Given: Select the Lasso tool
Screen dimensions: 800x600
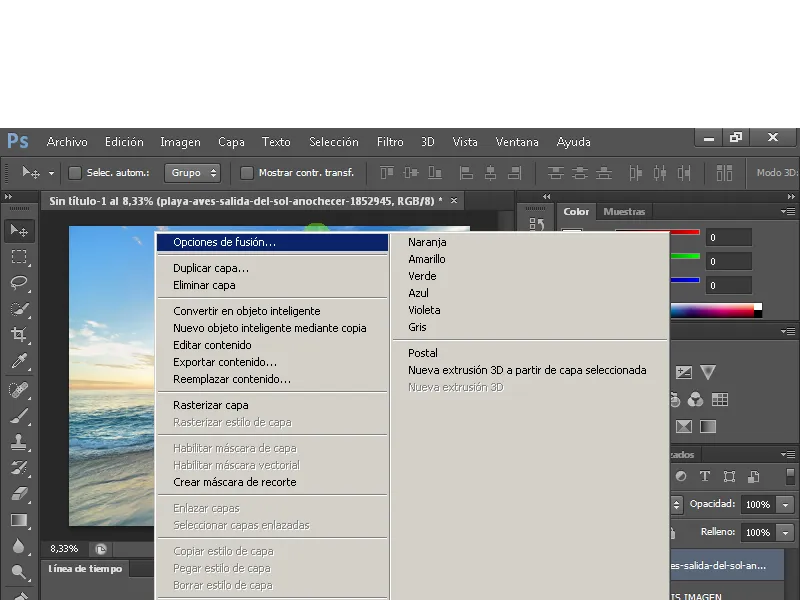Looking at the screenshot, I should (19, 283).
